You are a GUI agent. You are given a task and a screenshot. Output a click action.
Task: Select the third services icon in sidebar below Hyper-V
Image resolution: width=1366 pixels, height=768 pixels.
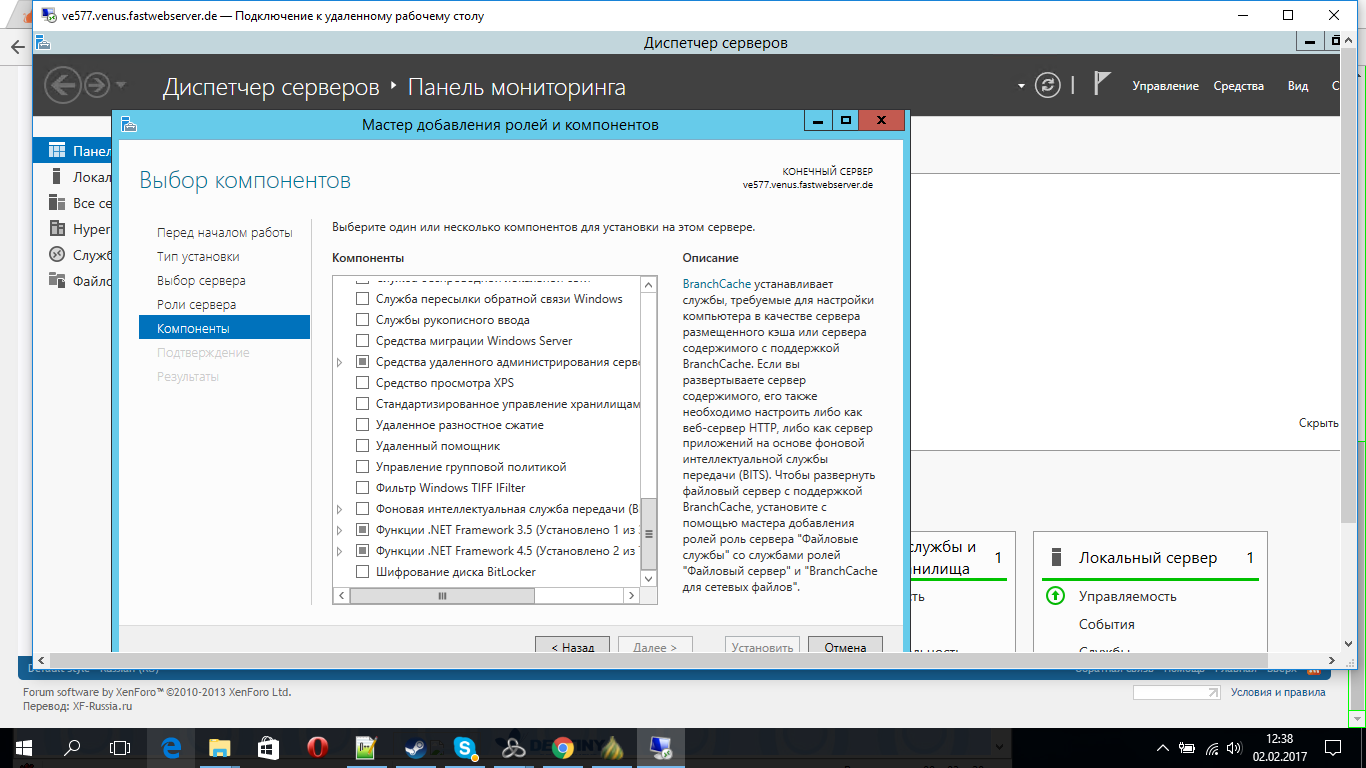pyautogui.click(x=56, y=255)
